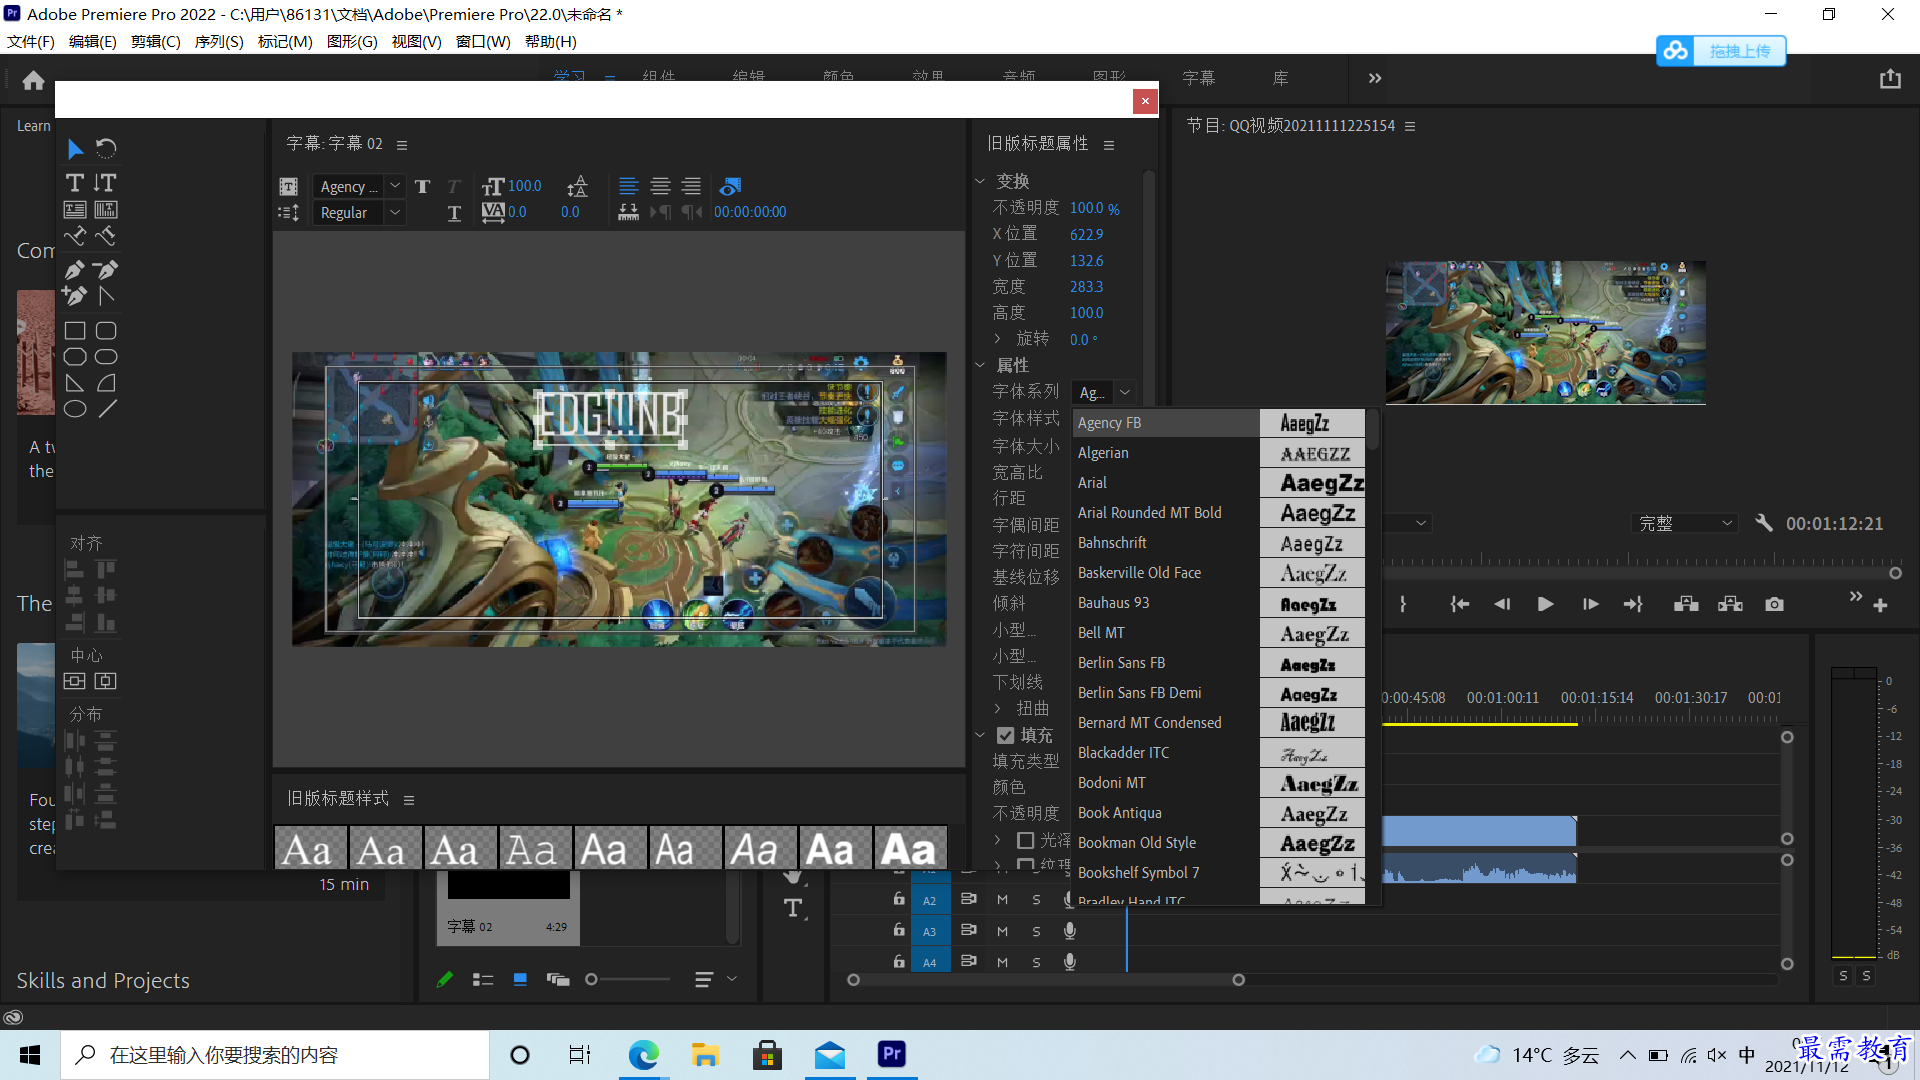The width and height of the screenshot is (1920, 1080).
Task: Choose the Bauhaus 93 font
Action: 1219,603
